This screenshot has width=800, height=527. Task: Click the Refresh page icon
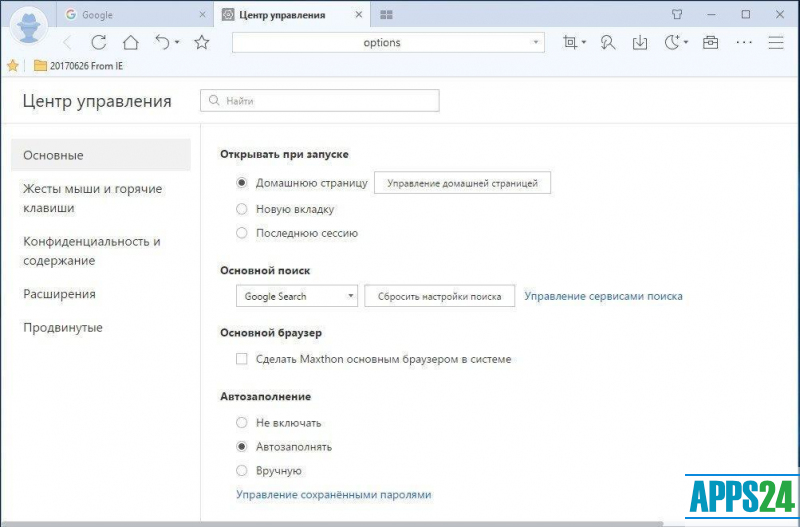[98, 42]
